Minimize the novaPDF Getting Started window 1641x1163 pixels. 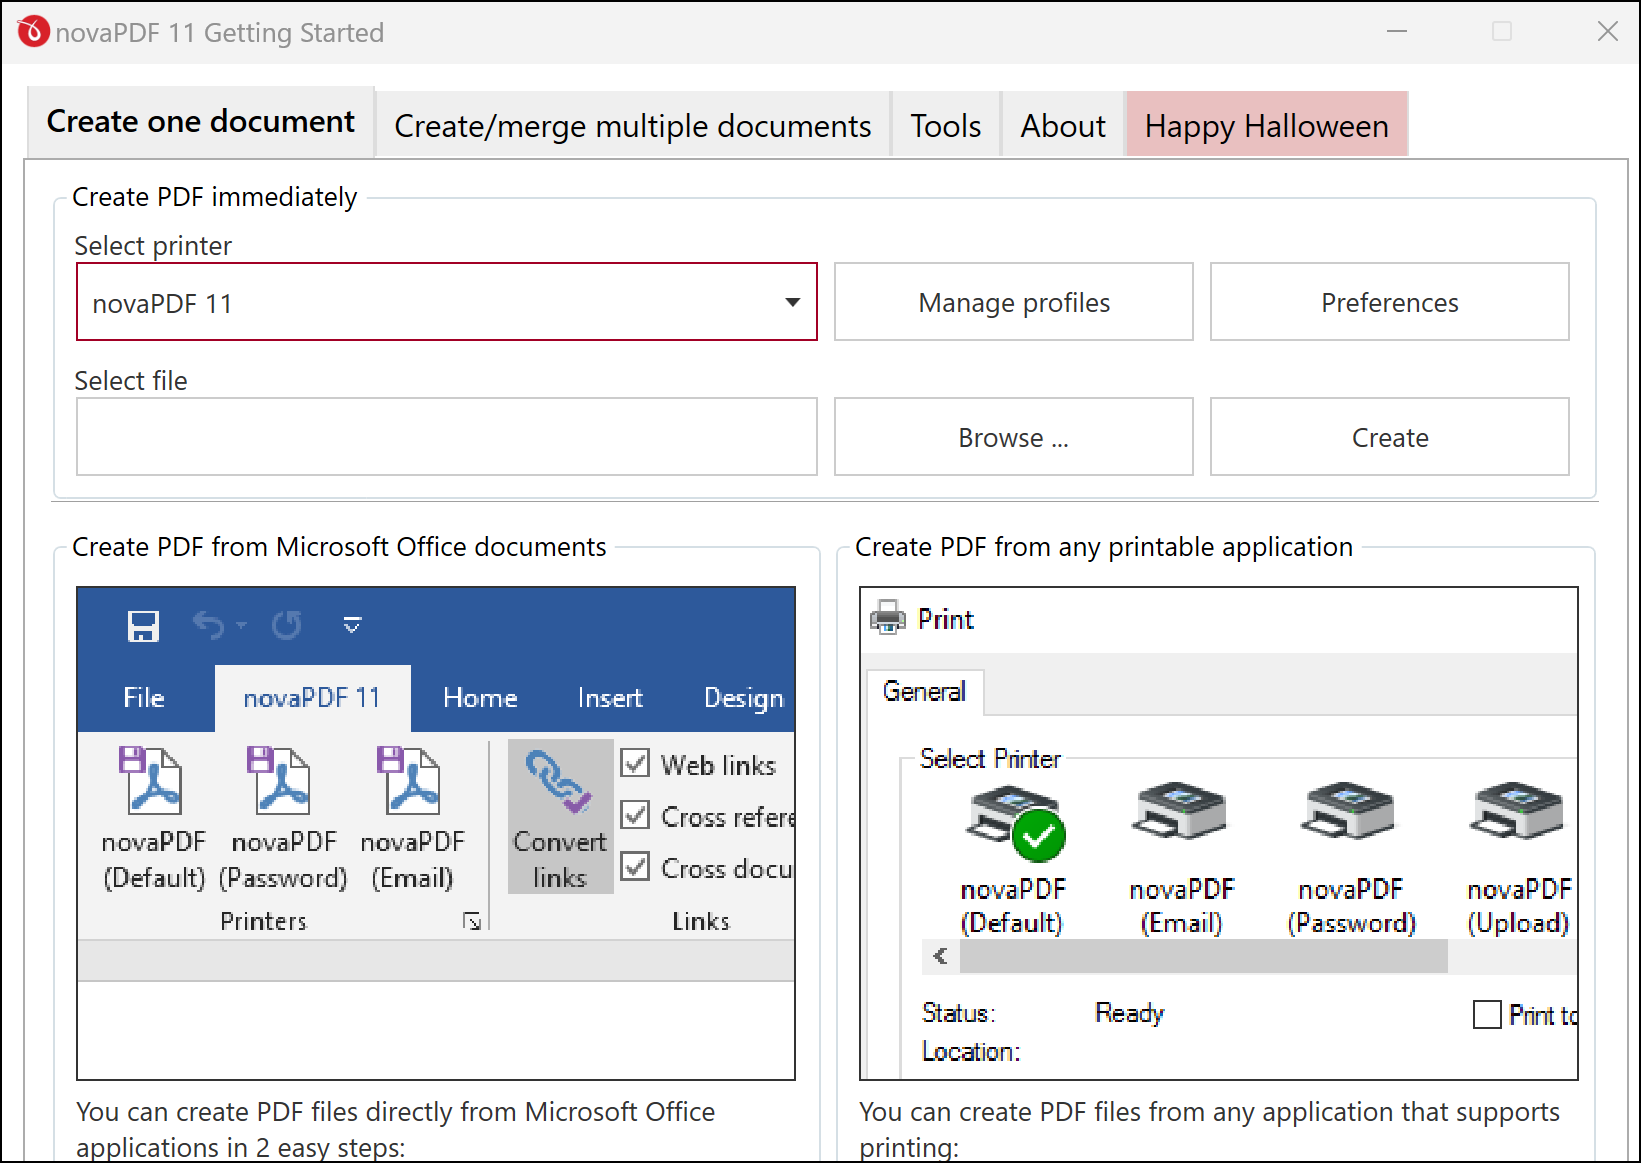[x=1397, y=31]
